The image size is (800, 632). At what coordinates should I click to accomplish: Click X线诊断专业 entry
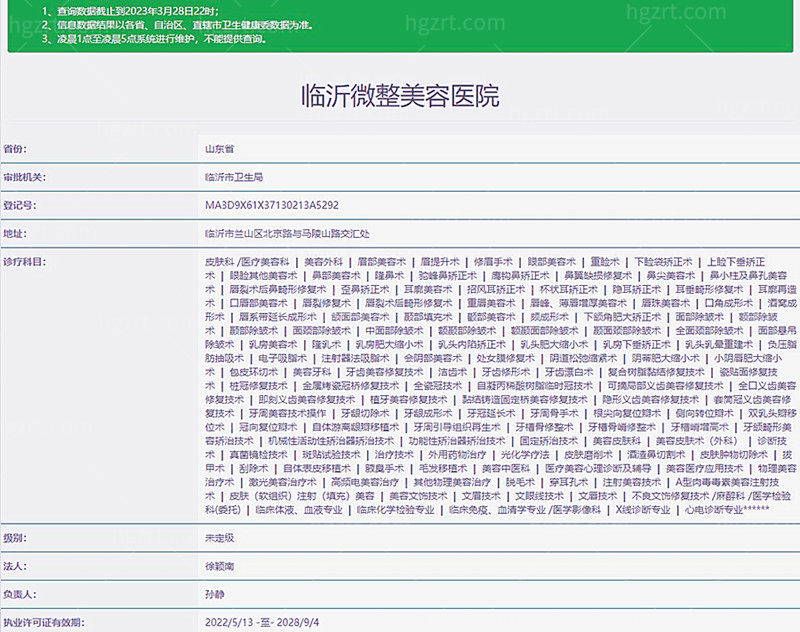tap(643, 510)
